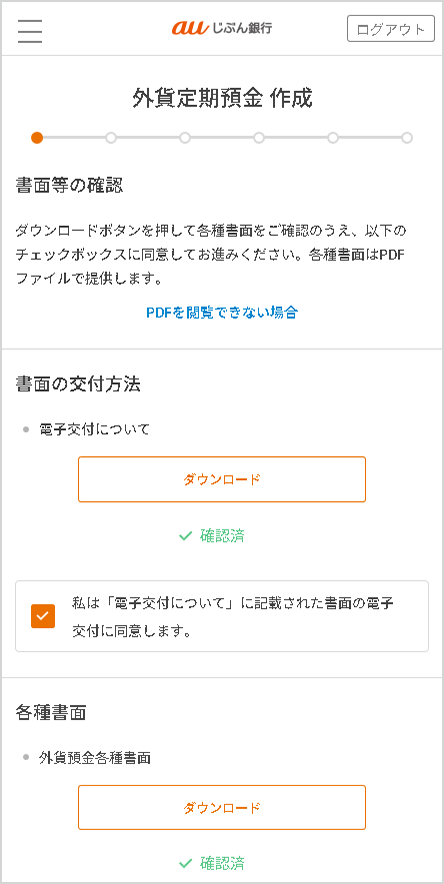Viewport: 444px width, 884px height.
Task: Select the fourth progress step circle
Action: click(x=259, y=138)
